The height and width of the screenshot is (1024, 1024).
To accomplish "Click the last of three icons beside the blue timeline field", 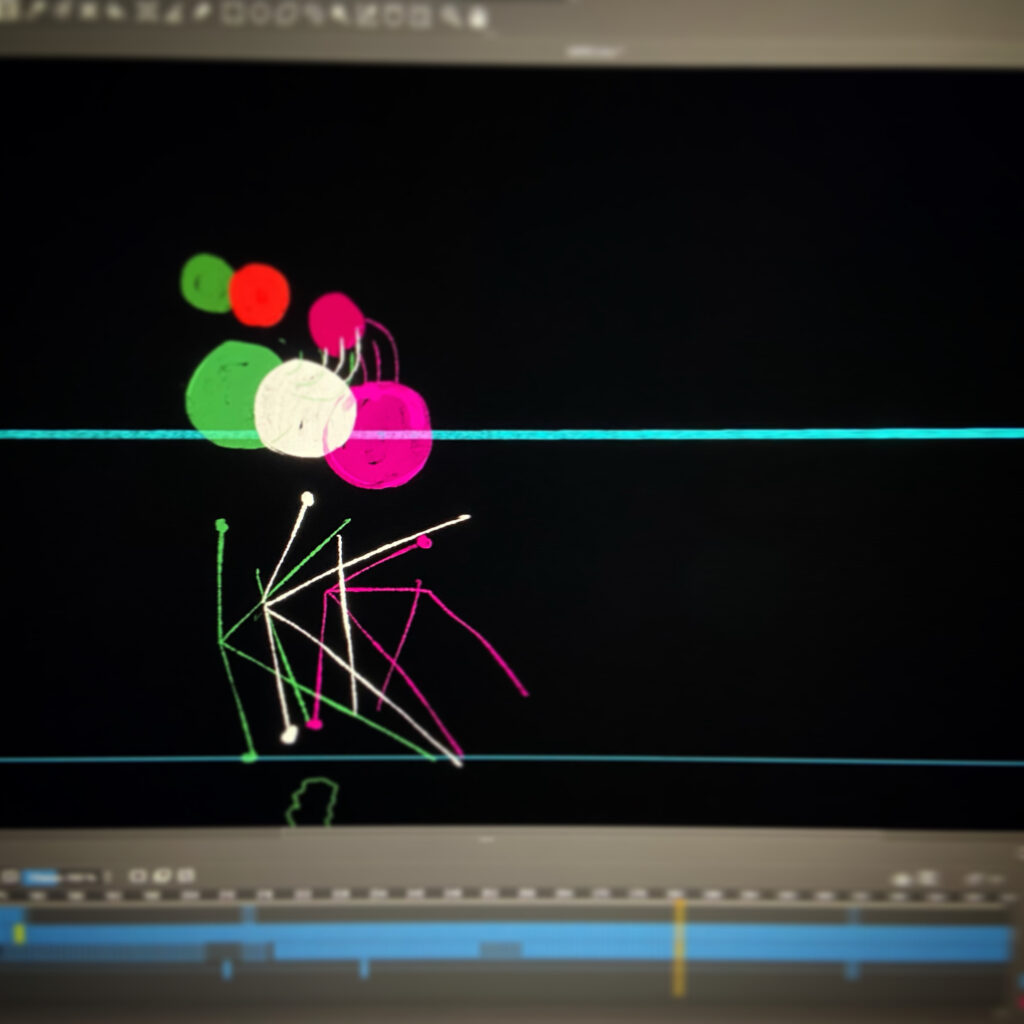I will click(185, 876).
